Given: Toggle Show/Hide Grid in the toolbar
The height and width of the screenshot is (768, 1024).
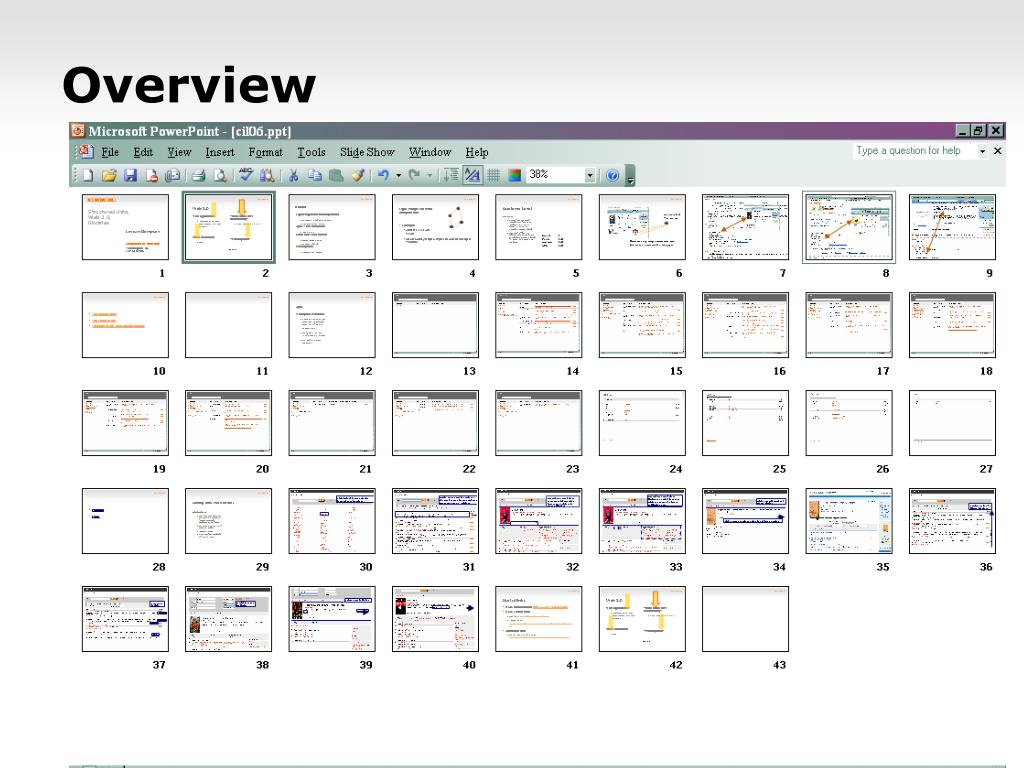Looking at the screenshot, I should coord(494,175).
